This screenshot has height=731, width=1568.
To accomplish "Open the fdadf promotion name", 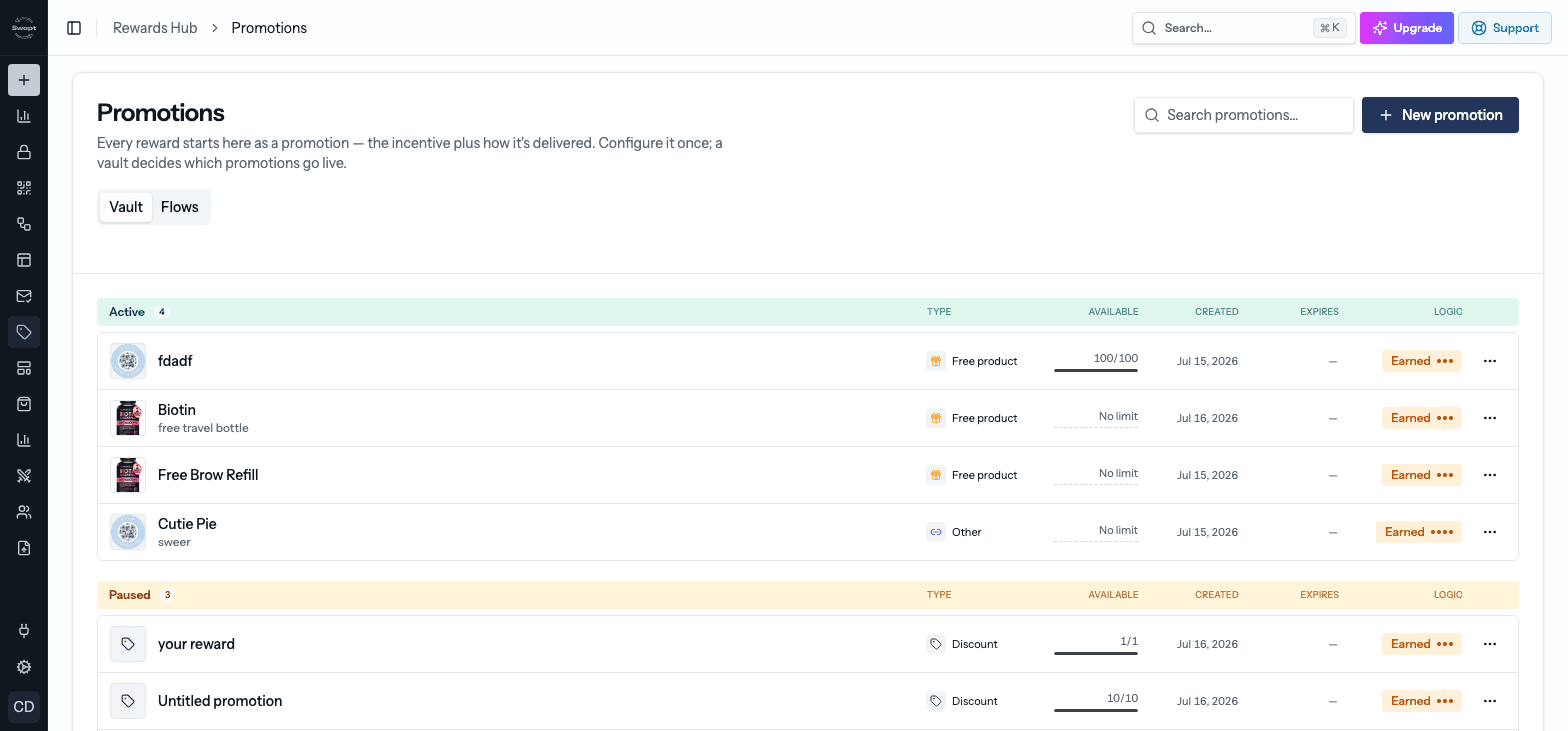I will click(x=175, y=361).
